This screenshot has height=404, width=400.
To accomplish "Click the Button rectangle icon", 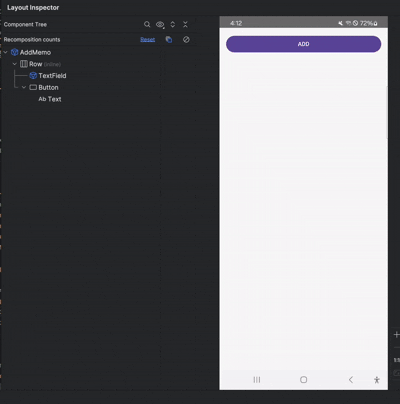I will click(33, 87).
